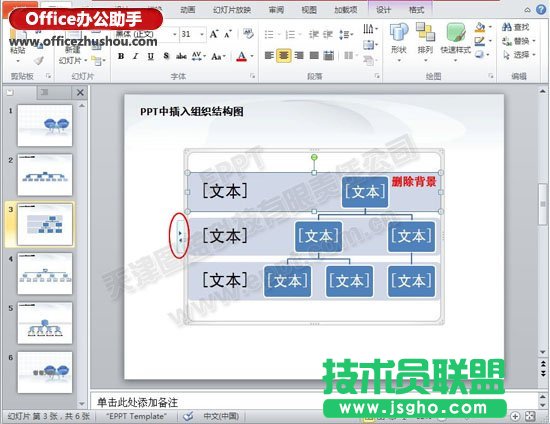
Task: Open the Select (选择) dropdown
Action: pos(519,55)
